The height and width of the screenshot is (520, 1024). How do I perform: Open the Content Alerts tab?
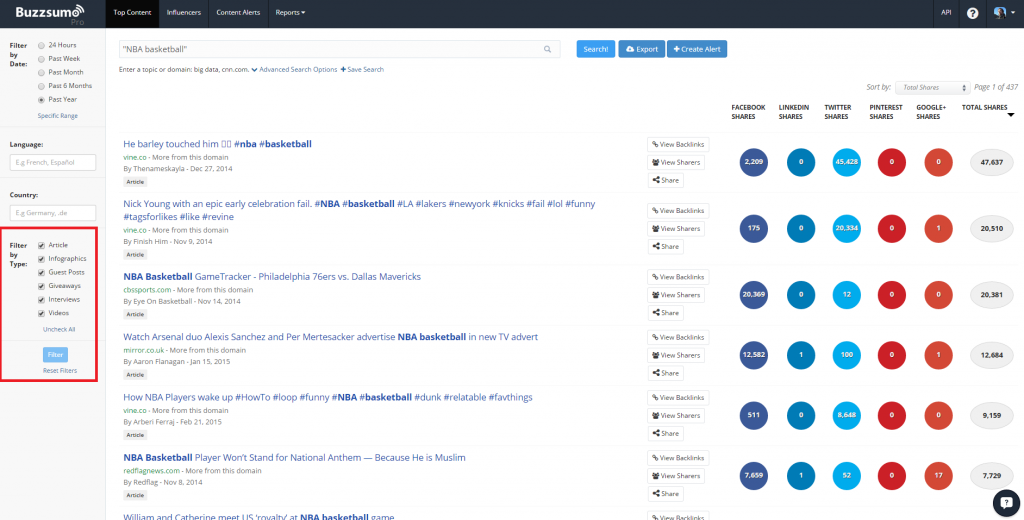pyautogui.click(x=238, y=13)
